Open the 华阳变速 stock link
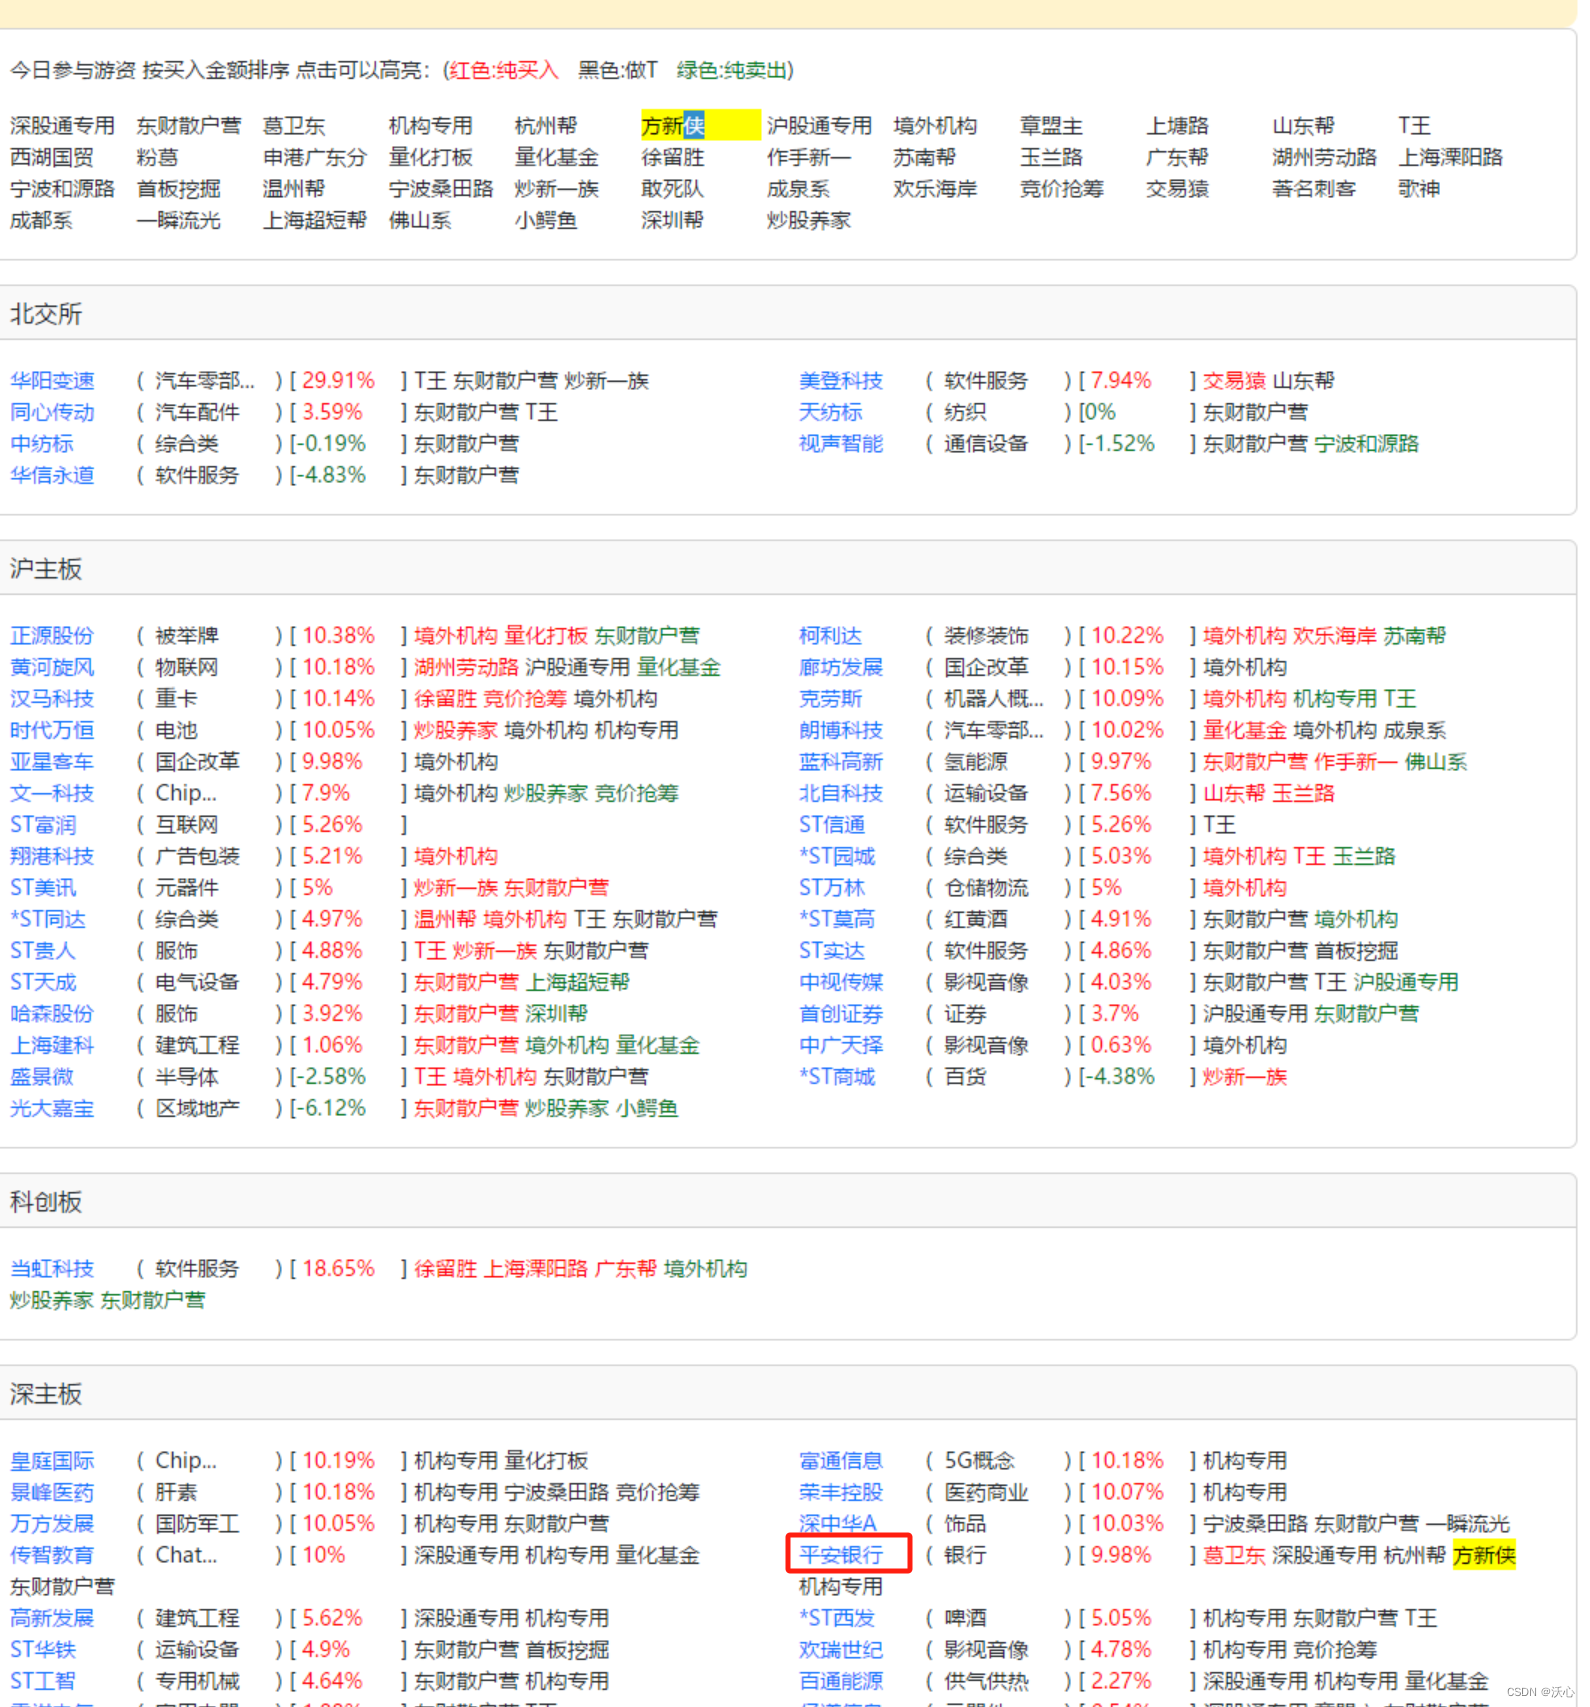This screenshot has height=1707, width=1590. pyautogui.click(x=52, y=381)
